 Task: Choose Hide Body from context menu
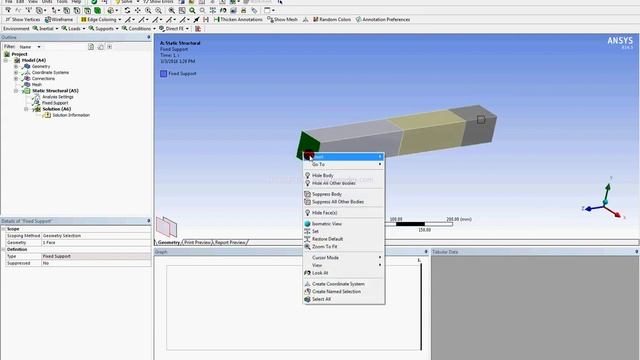pos(344,176)
